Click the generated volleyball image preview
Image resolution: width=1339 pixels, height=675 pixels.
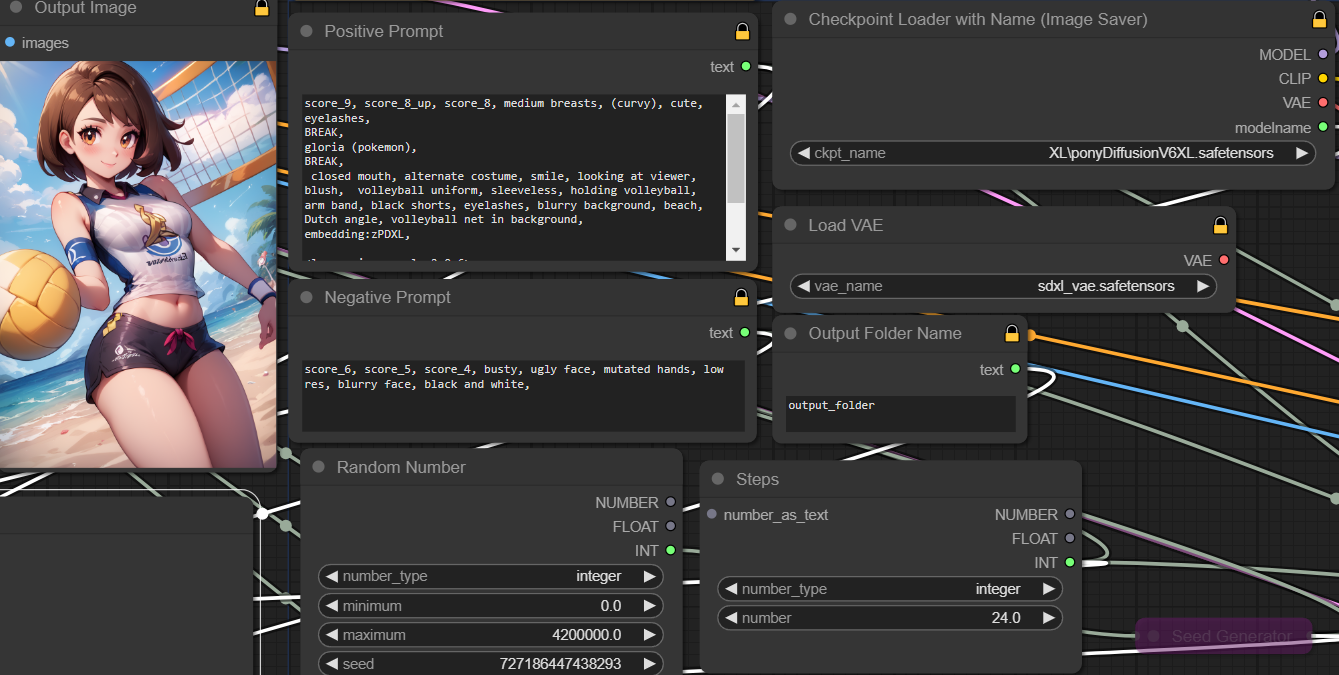click(138, 264)
